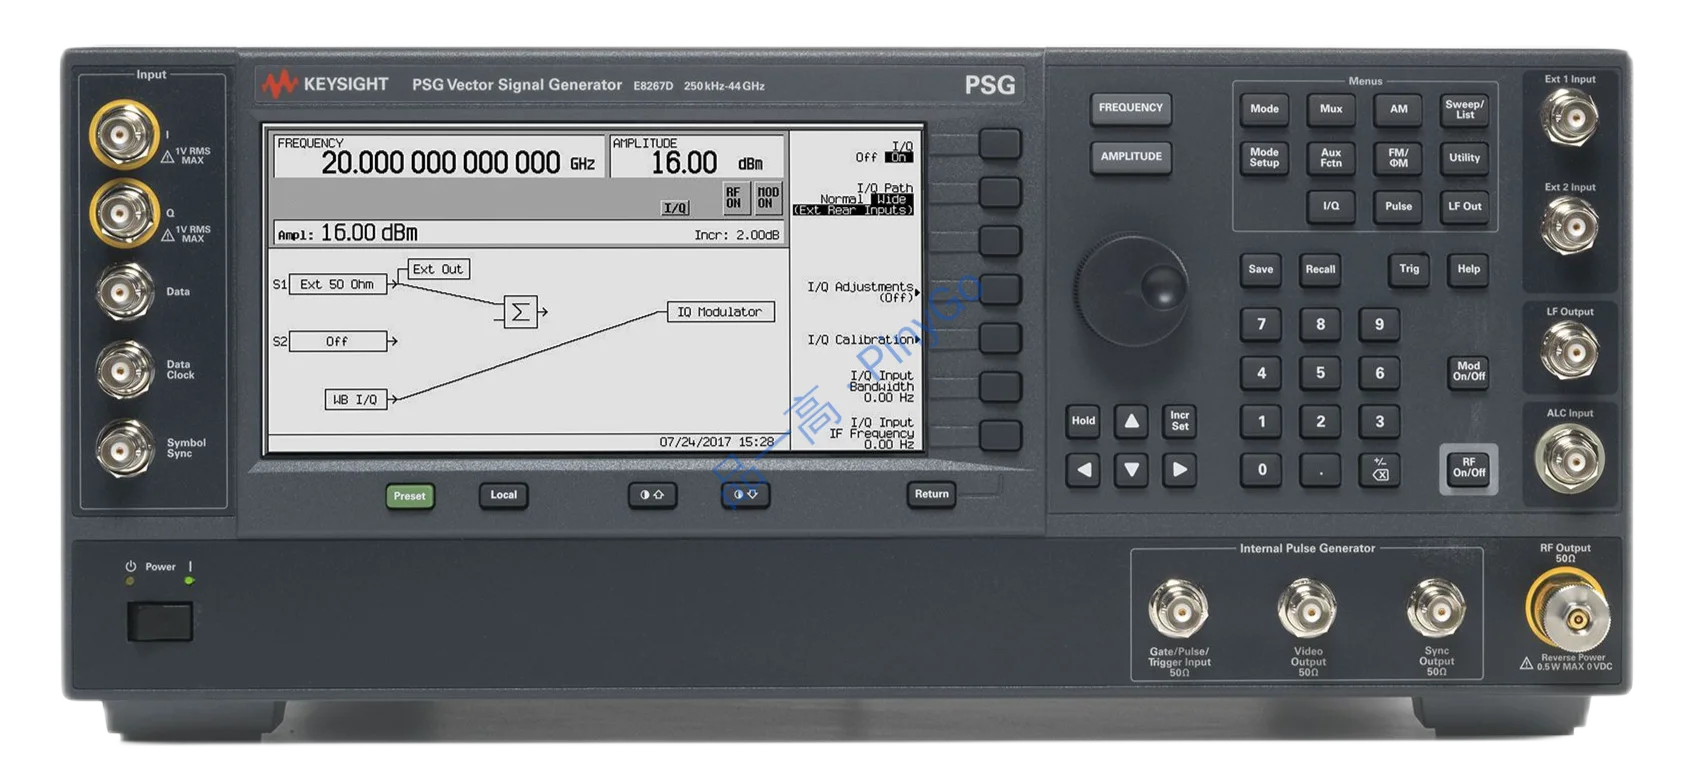
Task: Tap the Trig key
Action: coord(1409,269)
